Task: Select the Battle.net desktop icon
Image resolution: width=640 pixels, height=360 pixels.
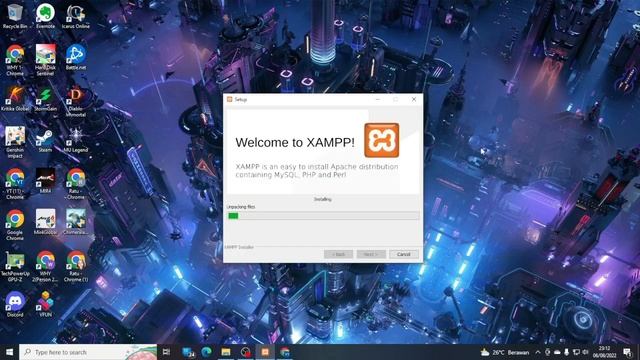Action: click(x=76, y=58)
